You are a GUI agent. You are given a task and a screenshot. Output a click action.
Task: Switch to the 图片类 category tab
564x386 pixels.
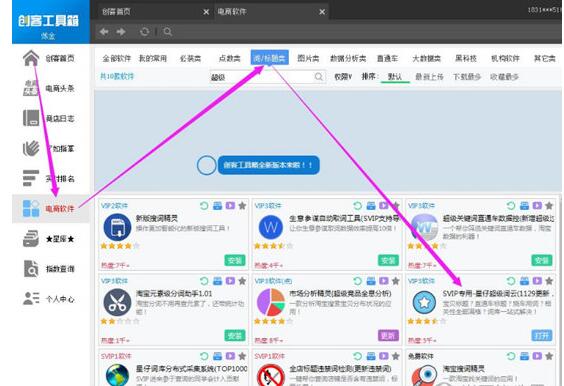308,58
